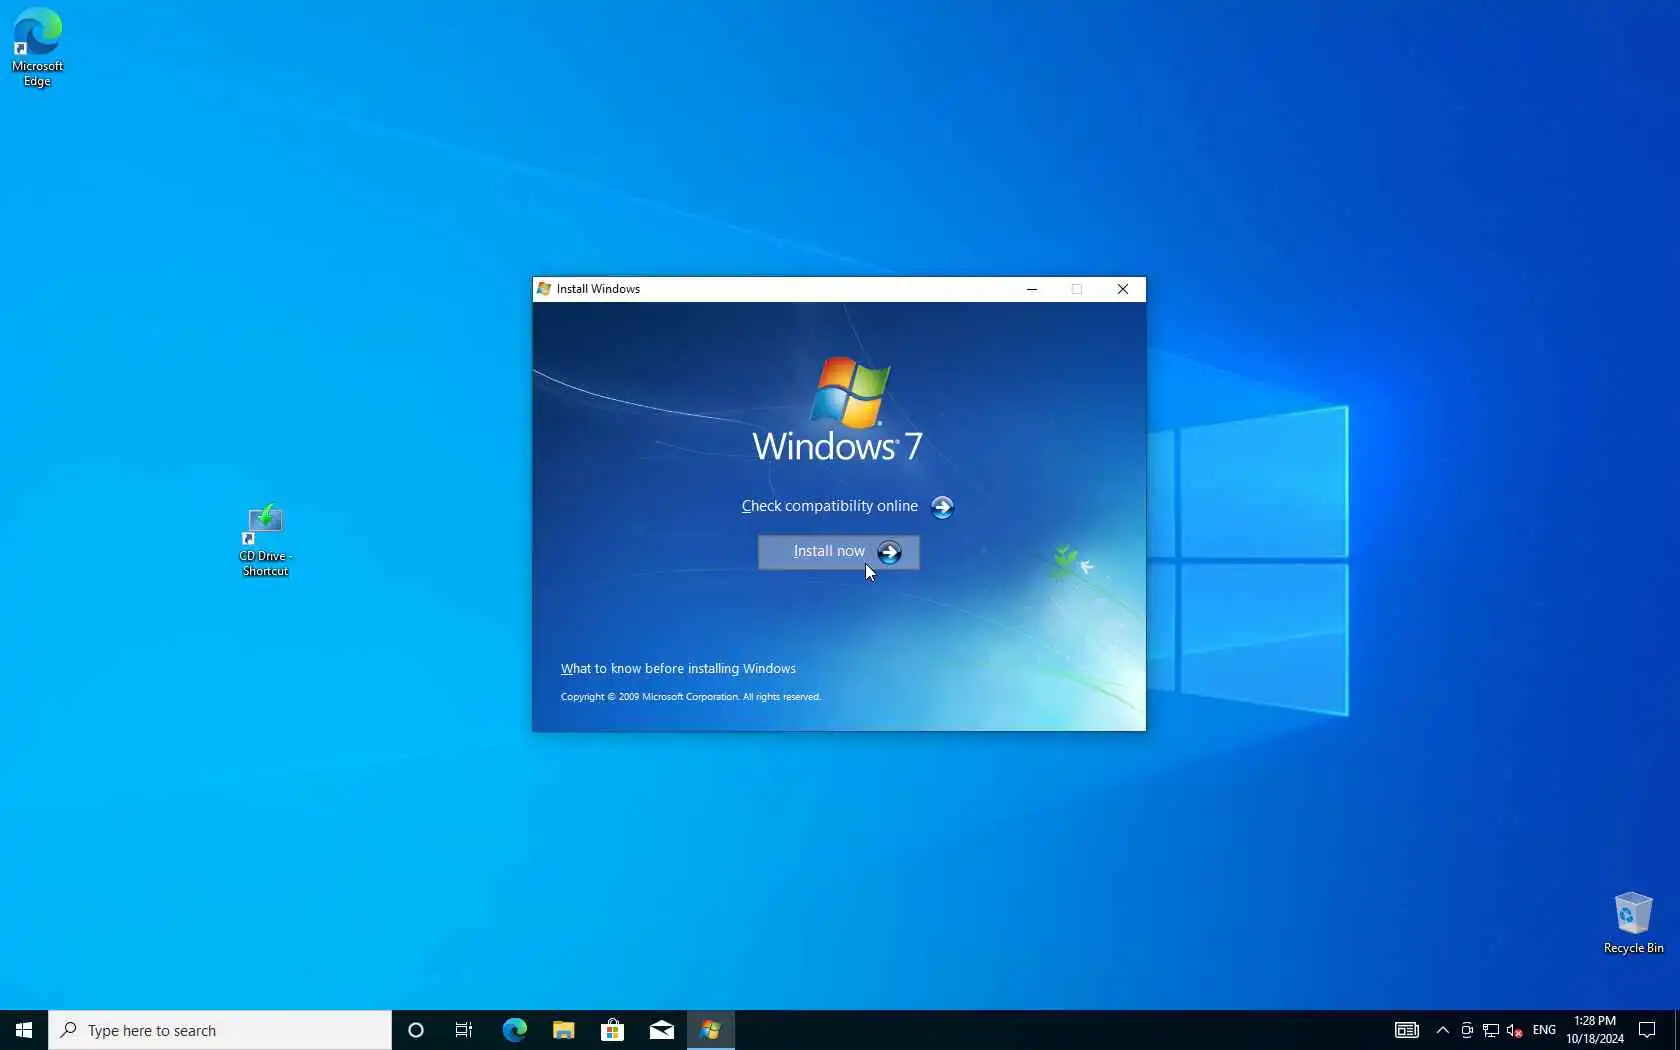Open the Mail app from the taskbar
The width and height of the screenshot is (1680, 1050).
point(661,1030)
